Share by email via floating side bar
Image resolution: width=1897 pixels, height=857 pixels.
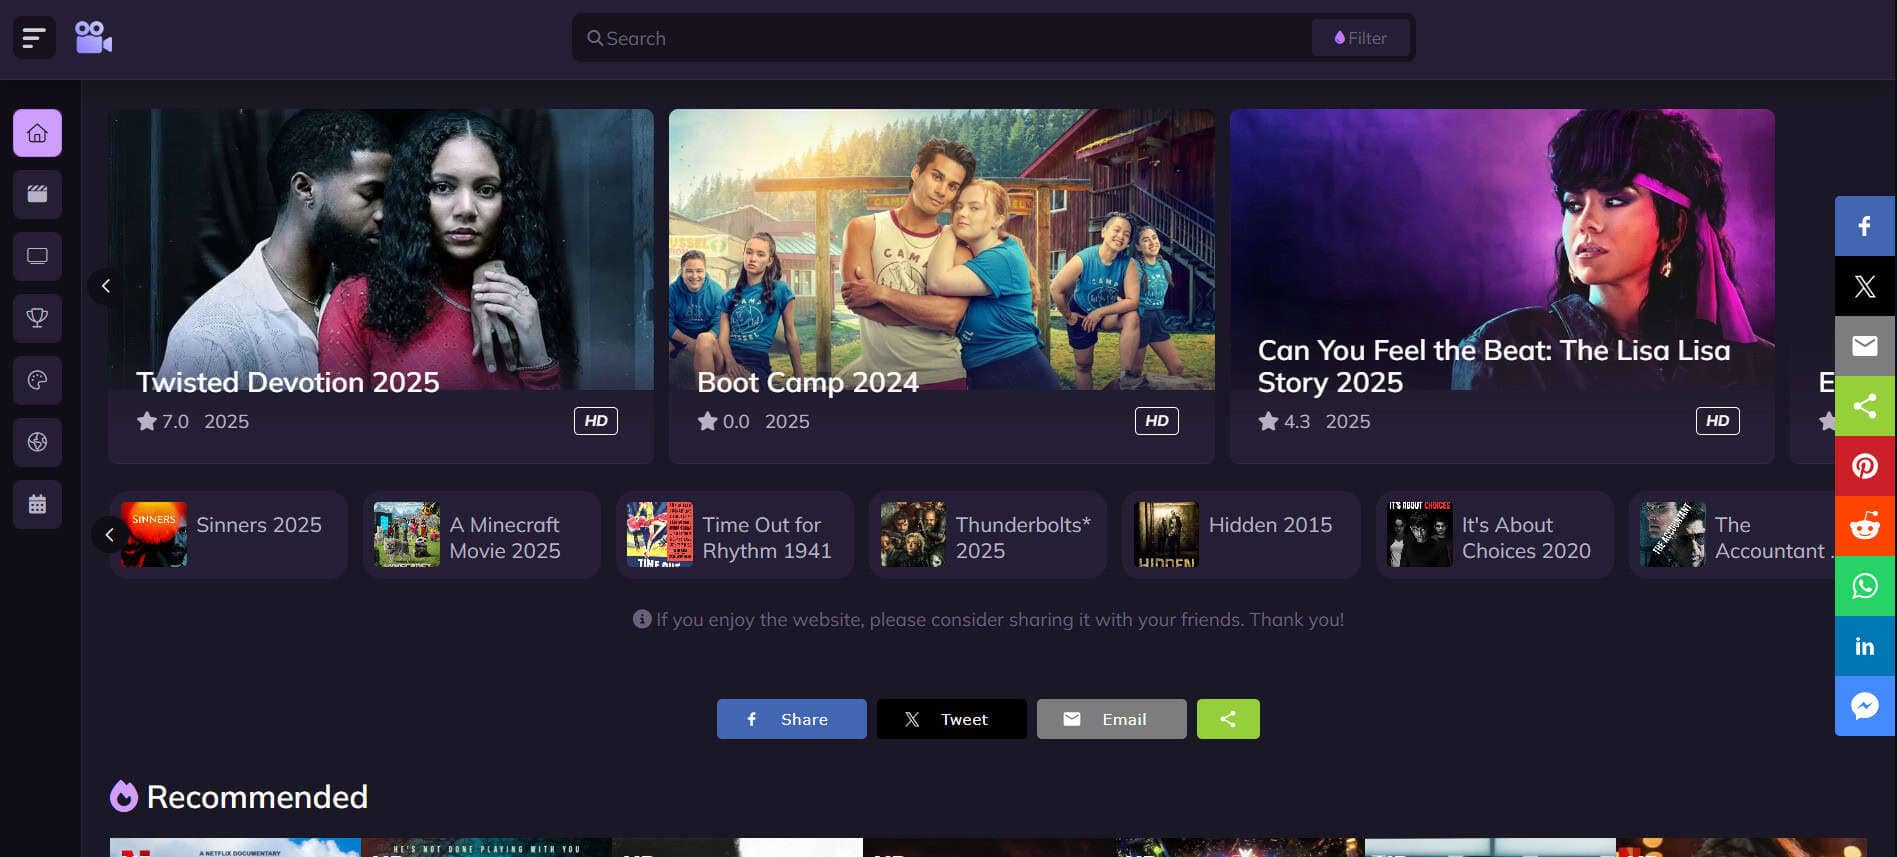click(x=1865, y=346)
